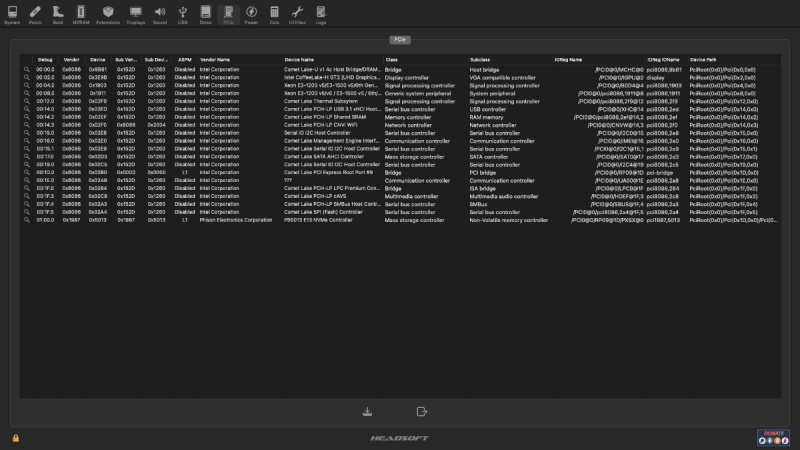Sort by the Debug column header

pos(45,60)
